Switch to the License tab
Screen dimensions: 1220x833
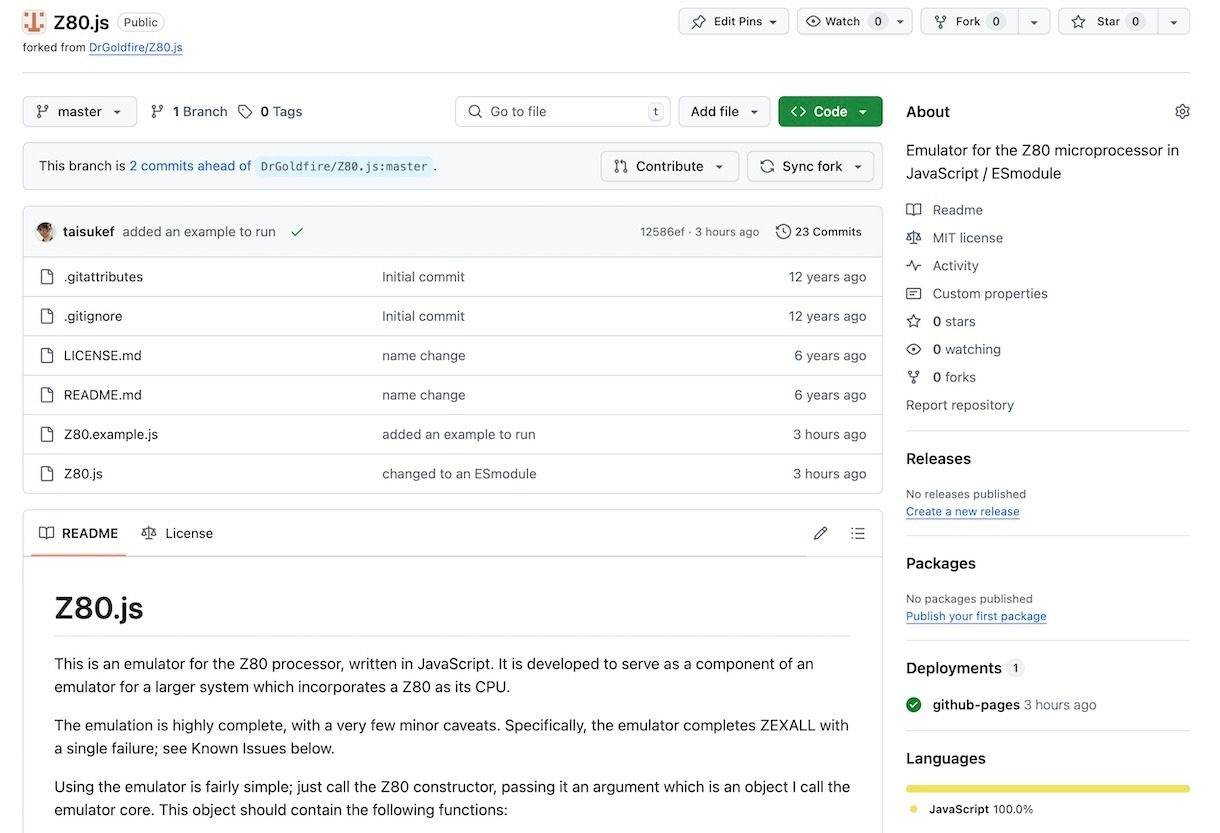(x=177, y=533)
